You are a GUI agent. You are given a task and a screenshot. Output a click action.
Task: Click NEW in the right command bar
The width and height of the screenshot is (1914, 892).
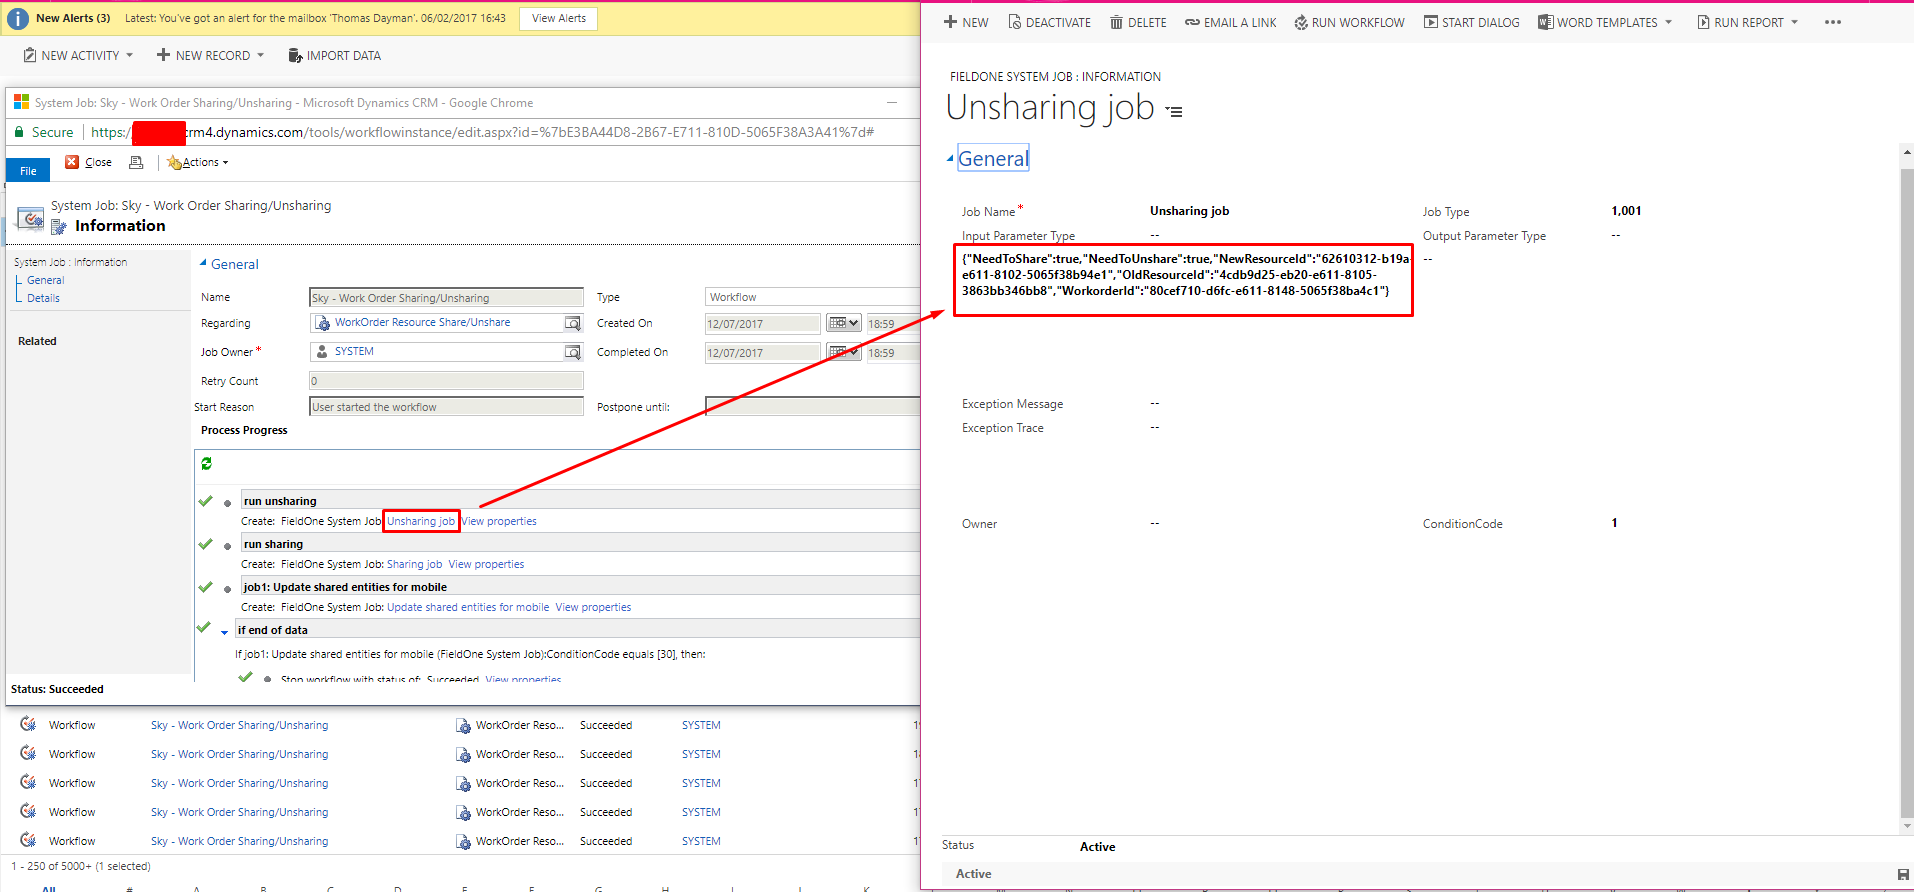pos(966,22)
